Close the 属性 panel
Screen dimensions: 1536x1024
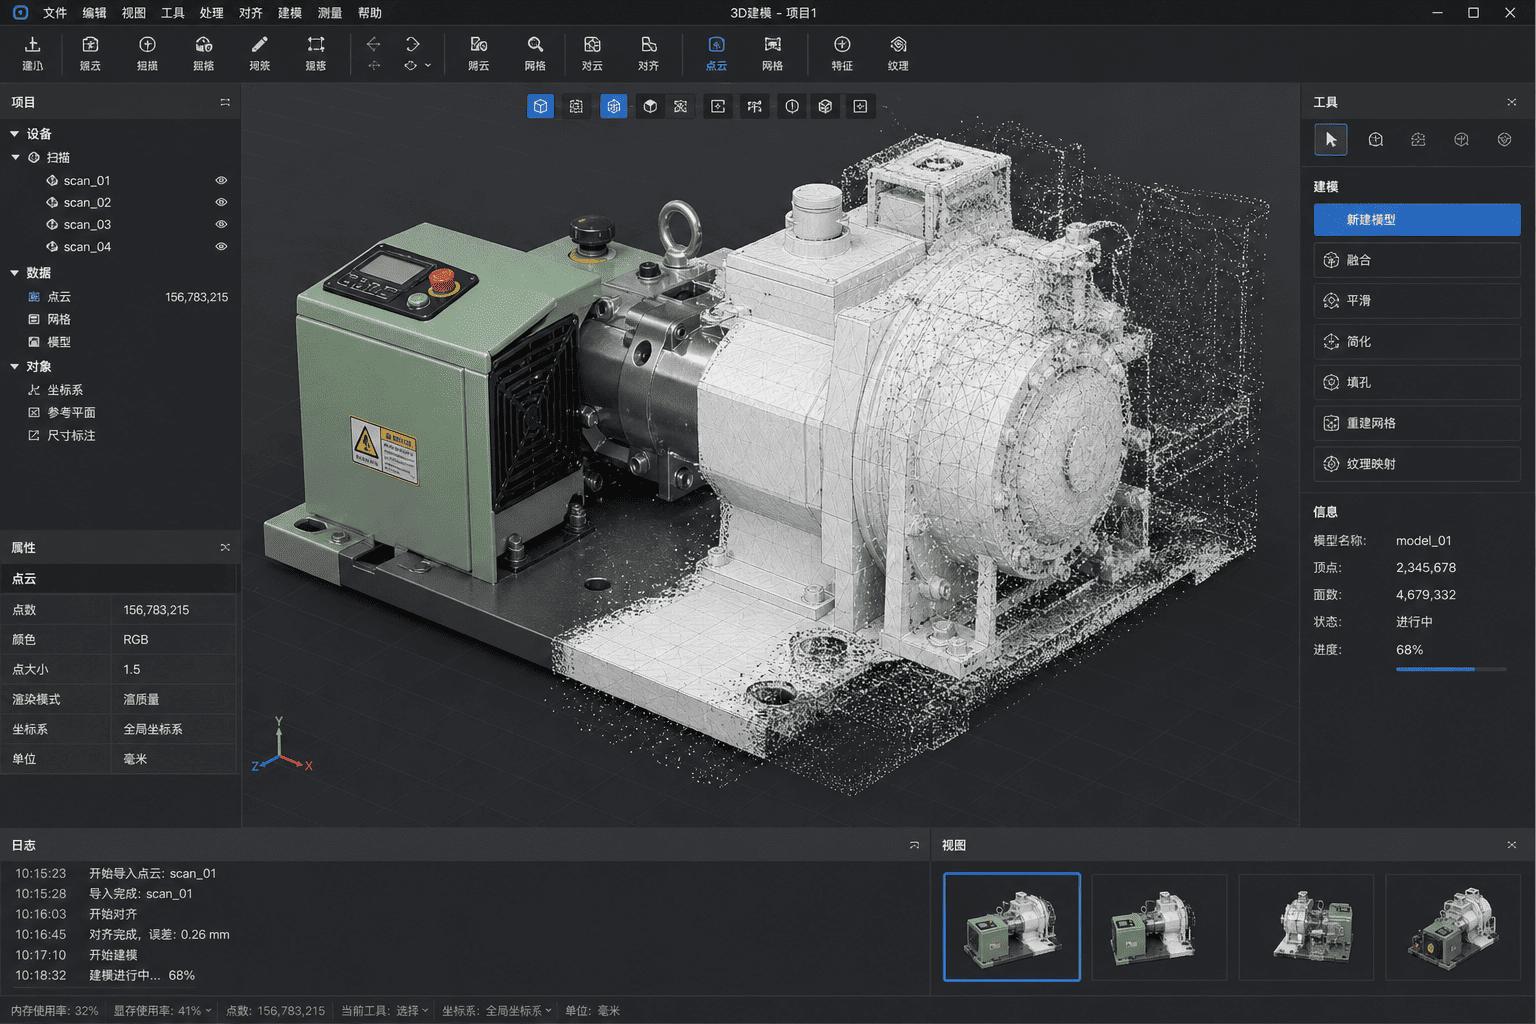coord(225,547)
